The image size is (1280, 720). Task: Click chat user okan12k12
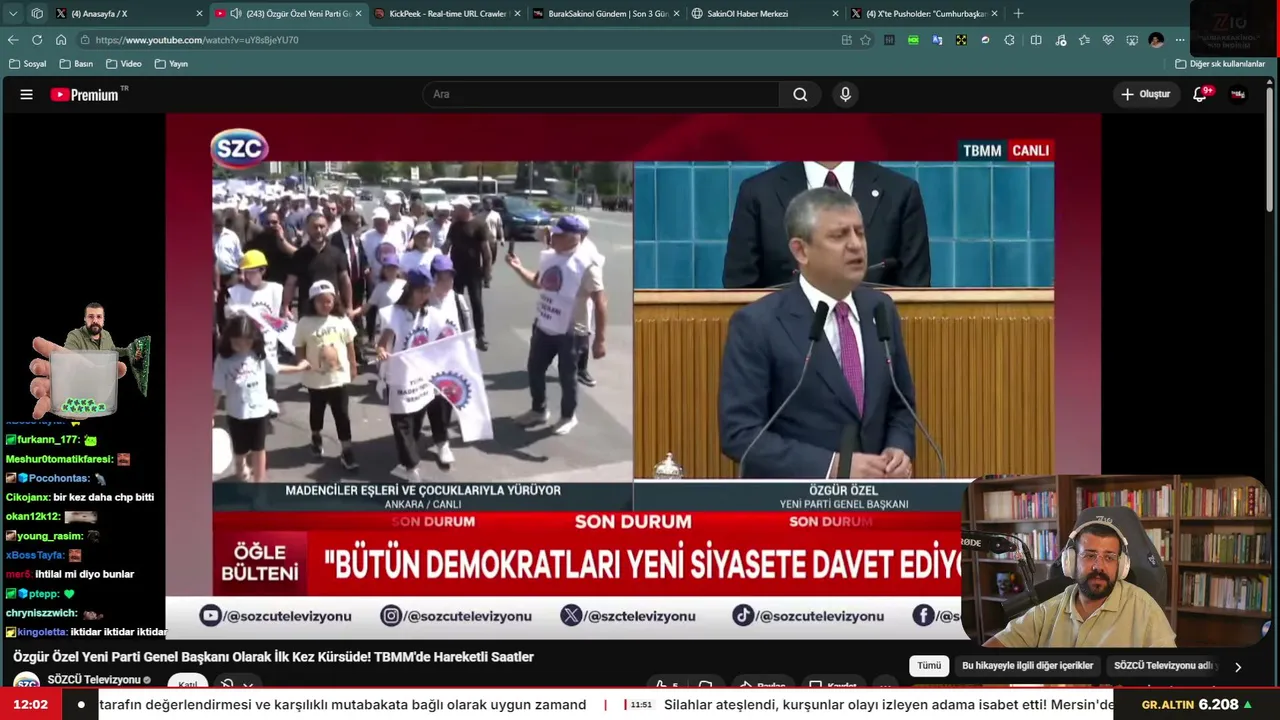(x=33, y=517)
